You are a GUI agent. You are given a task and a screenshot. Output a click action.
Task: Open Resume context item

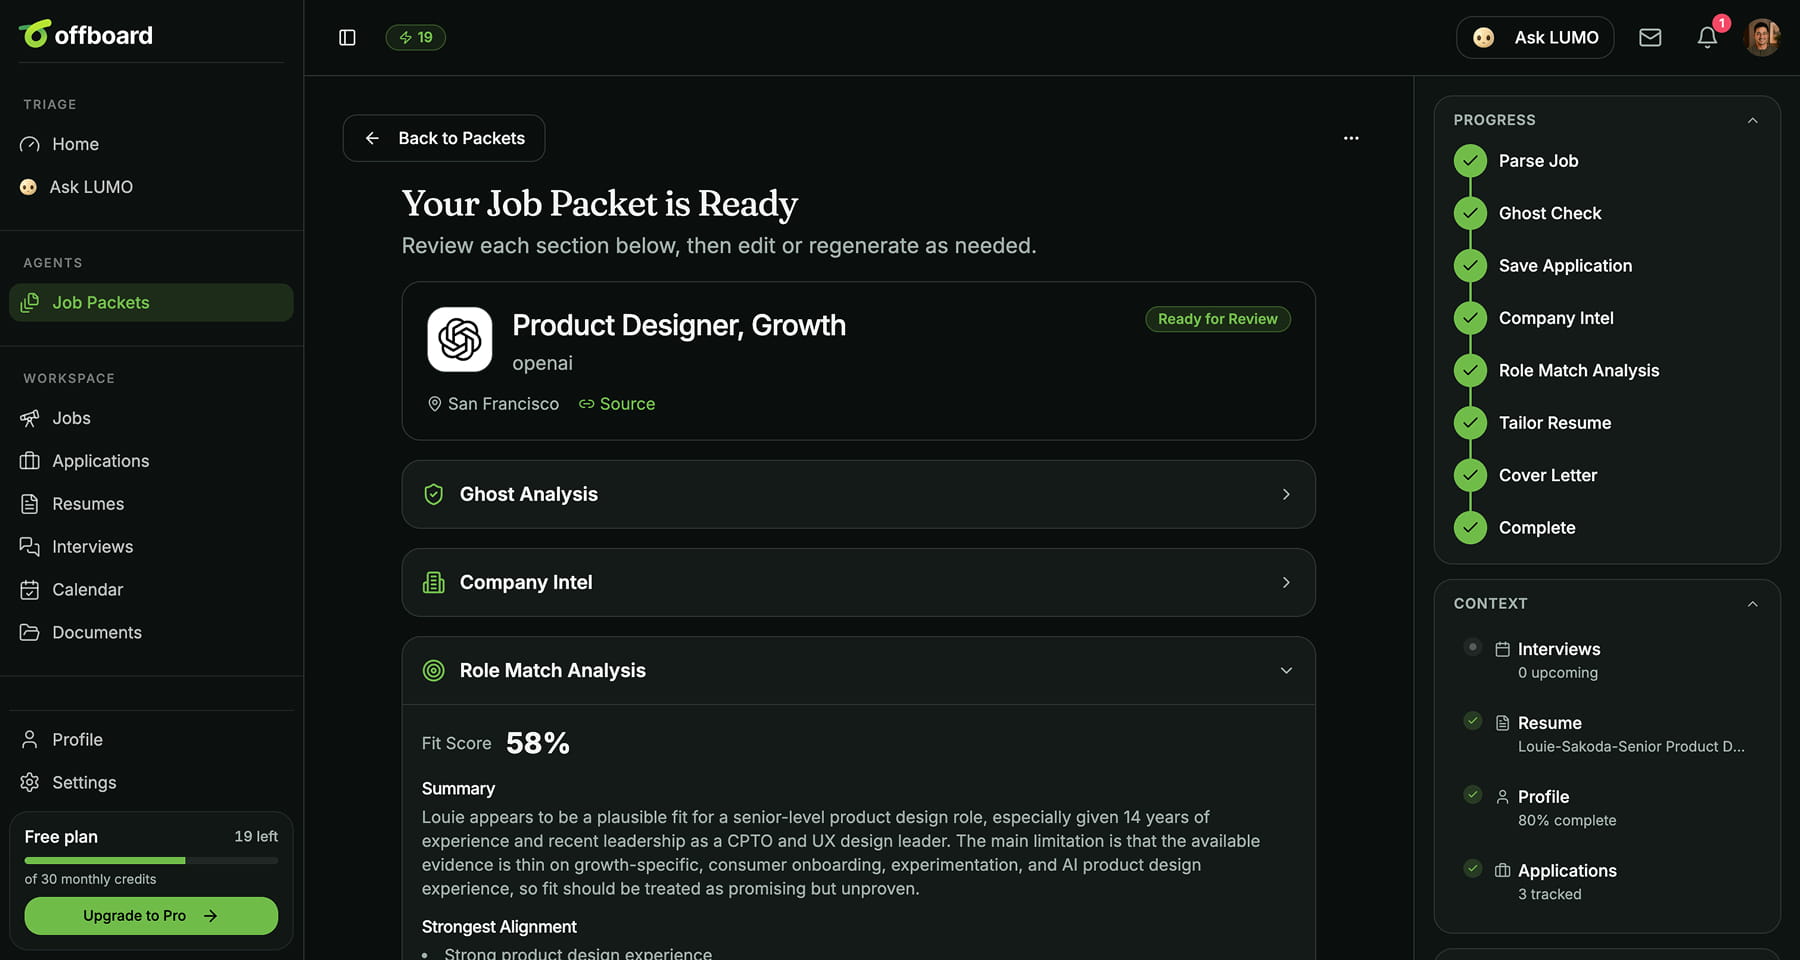pyautogui.click(x=1606, y=734)
